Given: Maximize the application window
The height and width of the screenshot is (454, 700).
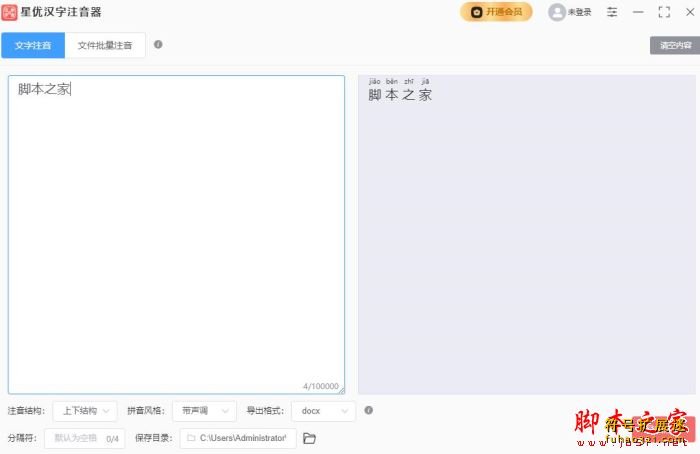Looking at the screenshot, I should pos(664,12).
